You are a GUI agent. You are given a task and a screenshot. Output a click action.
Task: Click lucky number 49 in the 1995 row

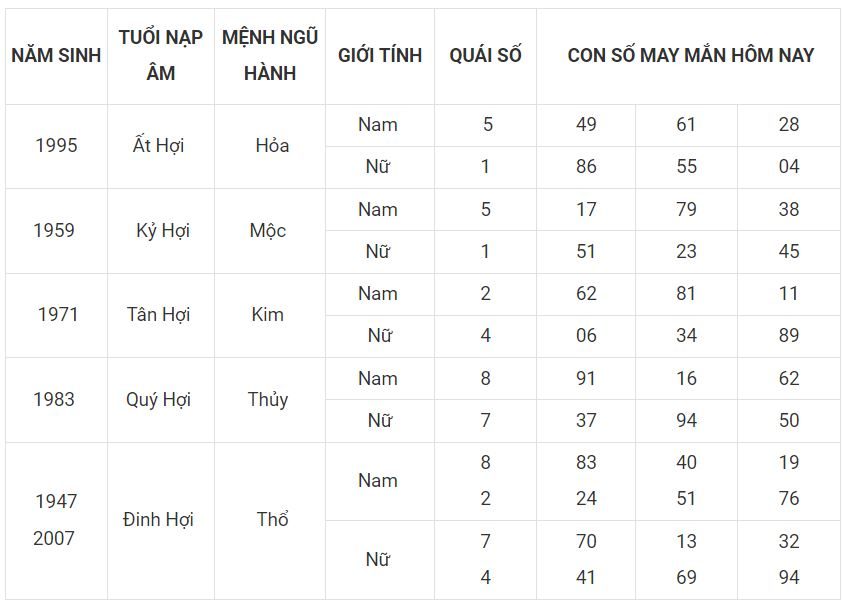point(586,125)
